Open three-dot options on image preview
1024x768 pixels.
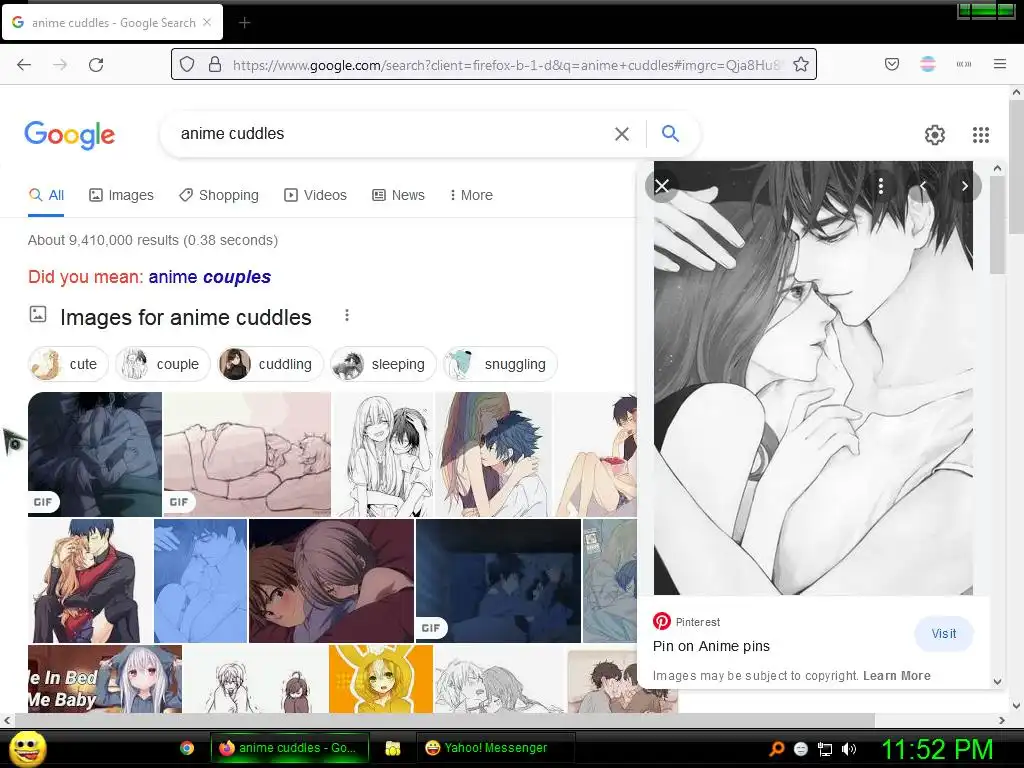[x=880, y=186]
